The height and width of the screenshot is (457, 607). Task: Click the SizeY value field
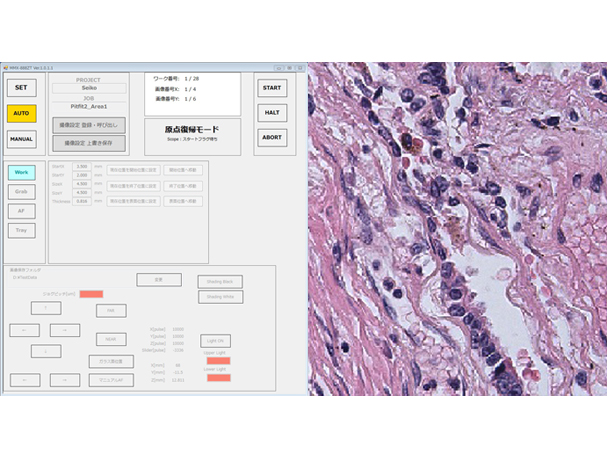coord(82,192)
